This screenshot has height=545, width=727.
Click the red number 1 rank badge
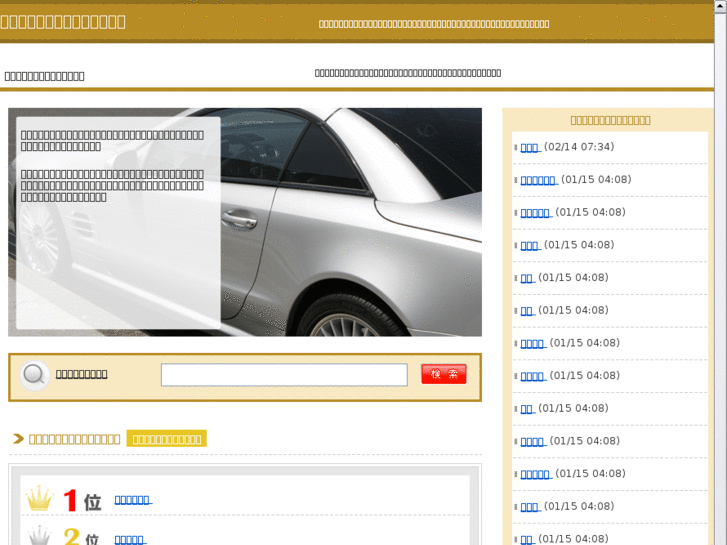coord(71,500)
